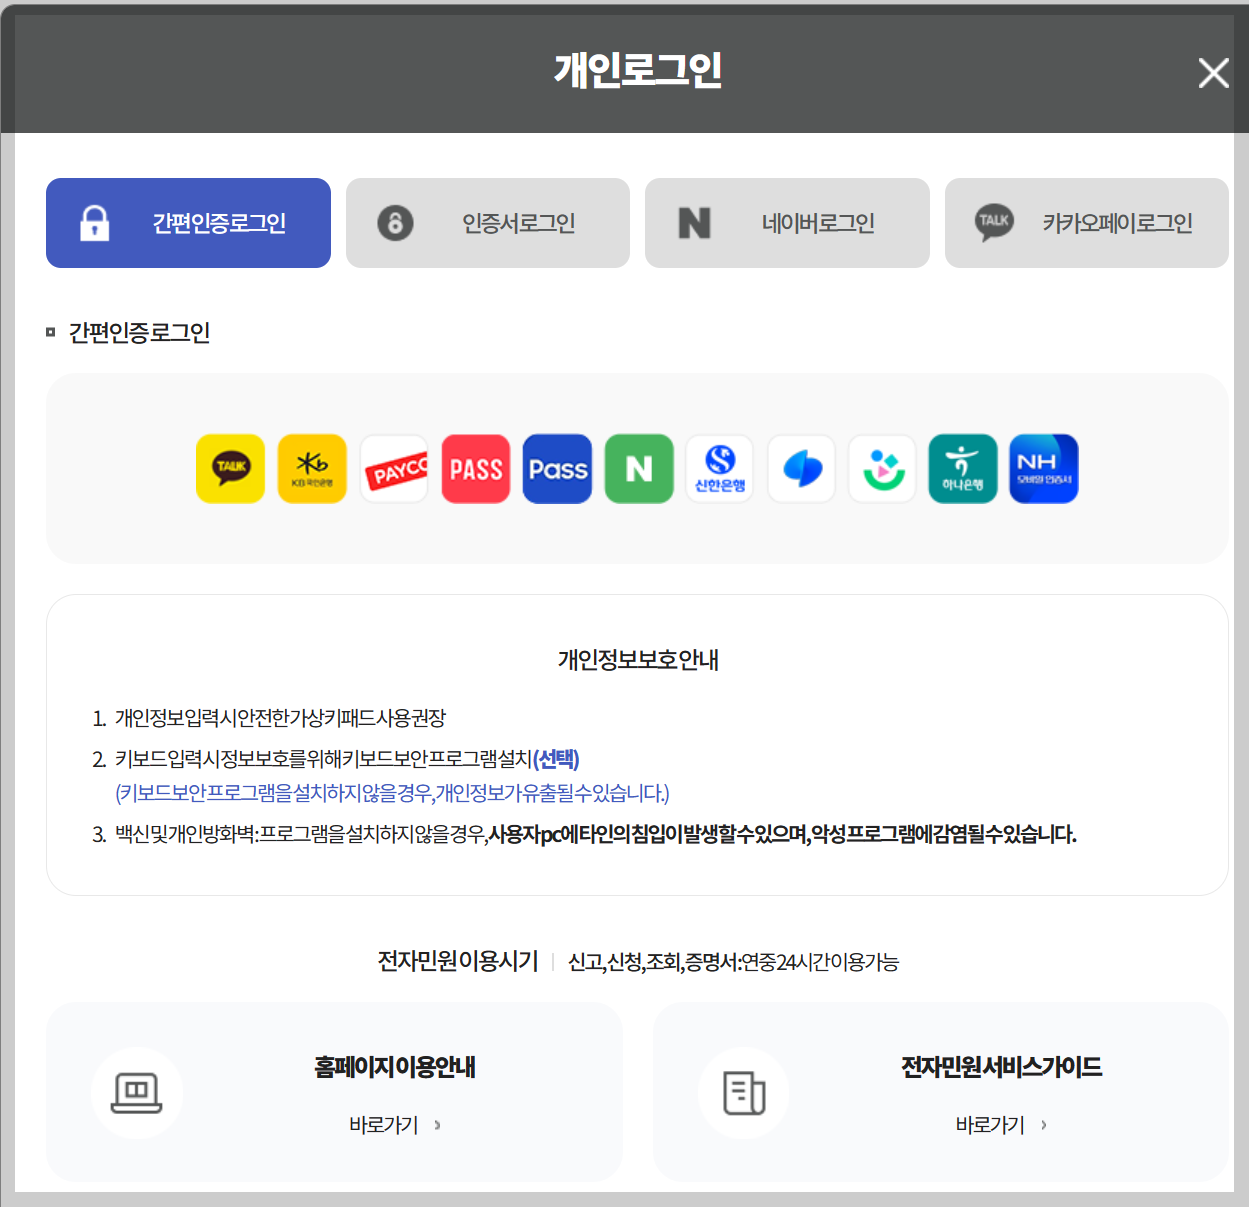
Task: Click the document icon in 전자민원서비스가이드 card
Action: coord(742,1093)
